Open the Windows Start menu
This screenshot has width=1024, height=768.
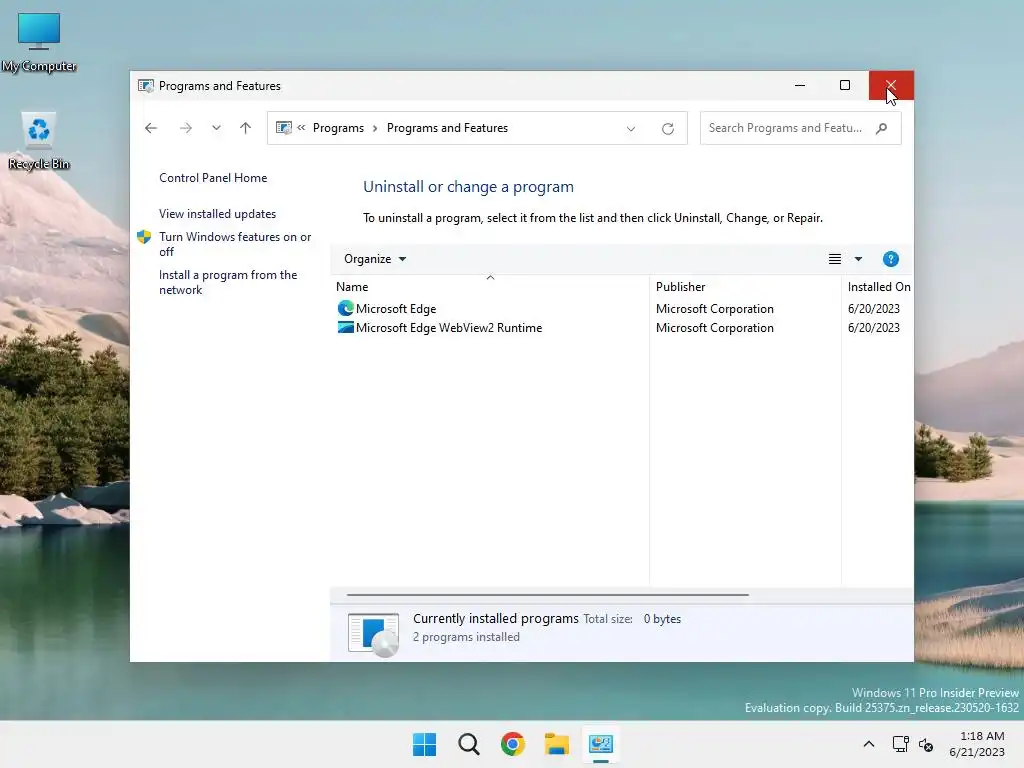[x=424, y=744]
